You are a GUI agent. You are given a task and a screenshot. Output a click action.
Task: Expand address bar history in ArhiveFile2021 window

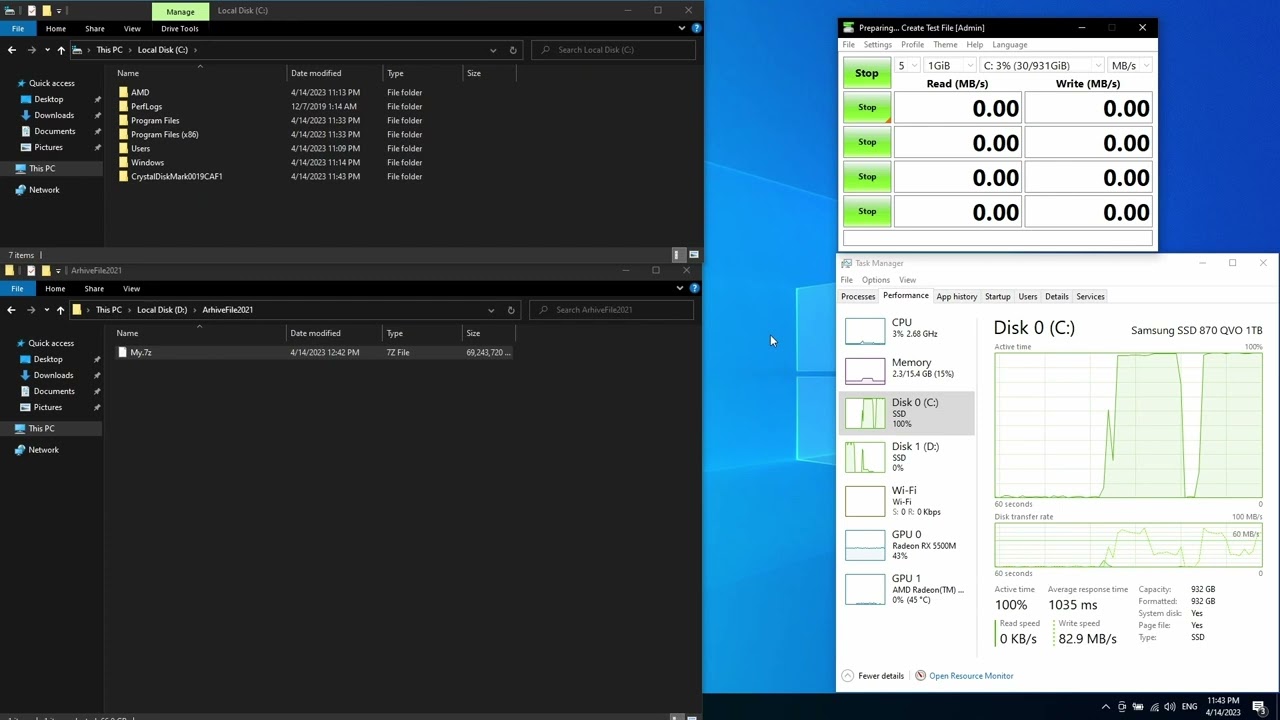(491, 310)
